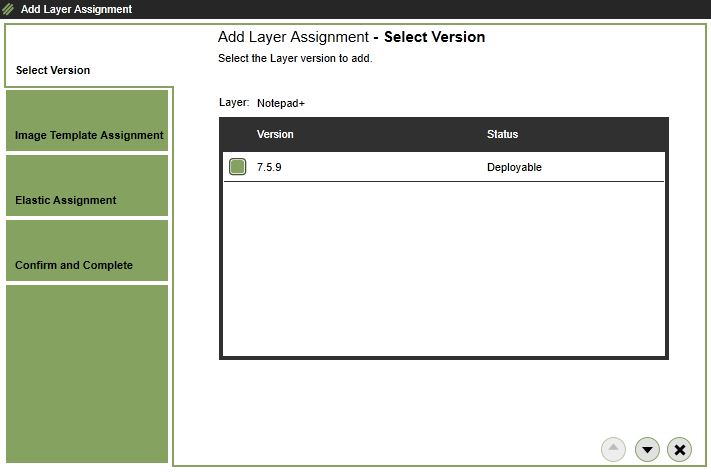The width and height of the screenshot is (711, 472).
Task: Sort by the Status column header
Action: pos(502,134)
